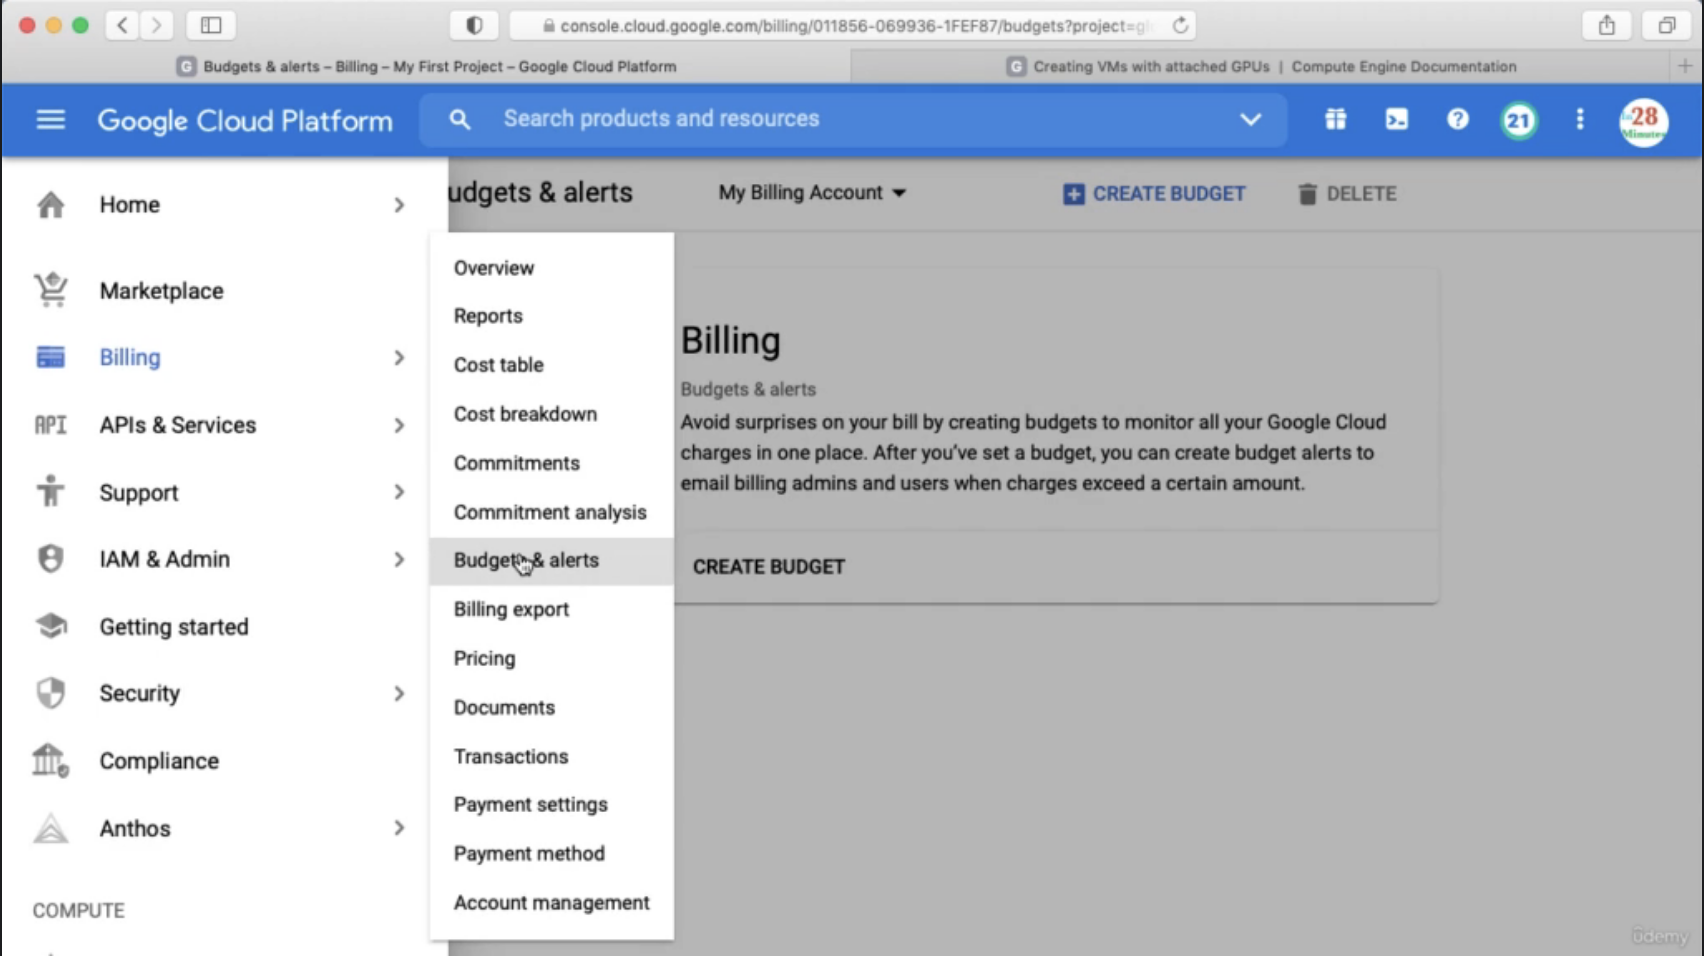Viewport: 1704px width, 956px height.
Task: Choose Budgets & alerts menu entry
Action: (x=552, y=561)
